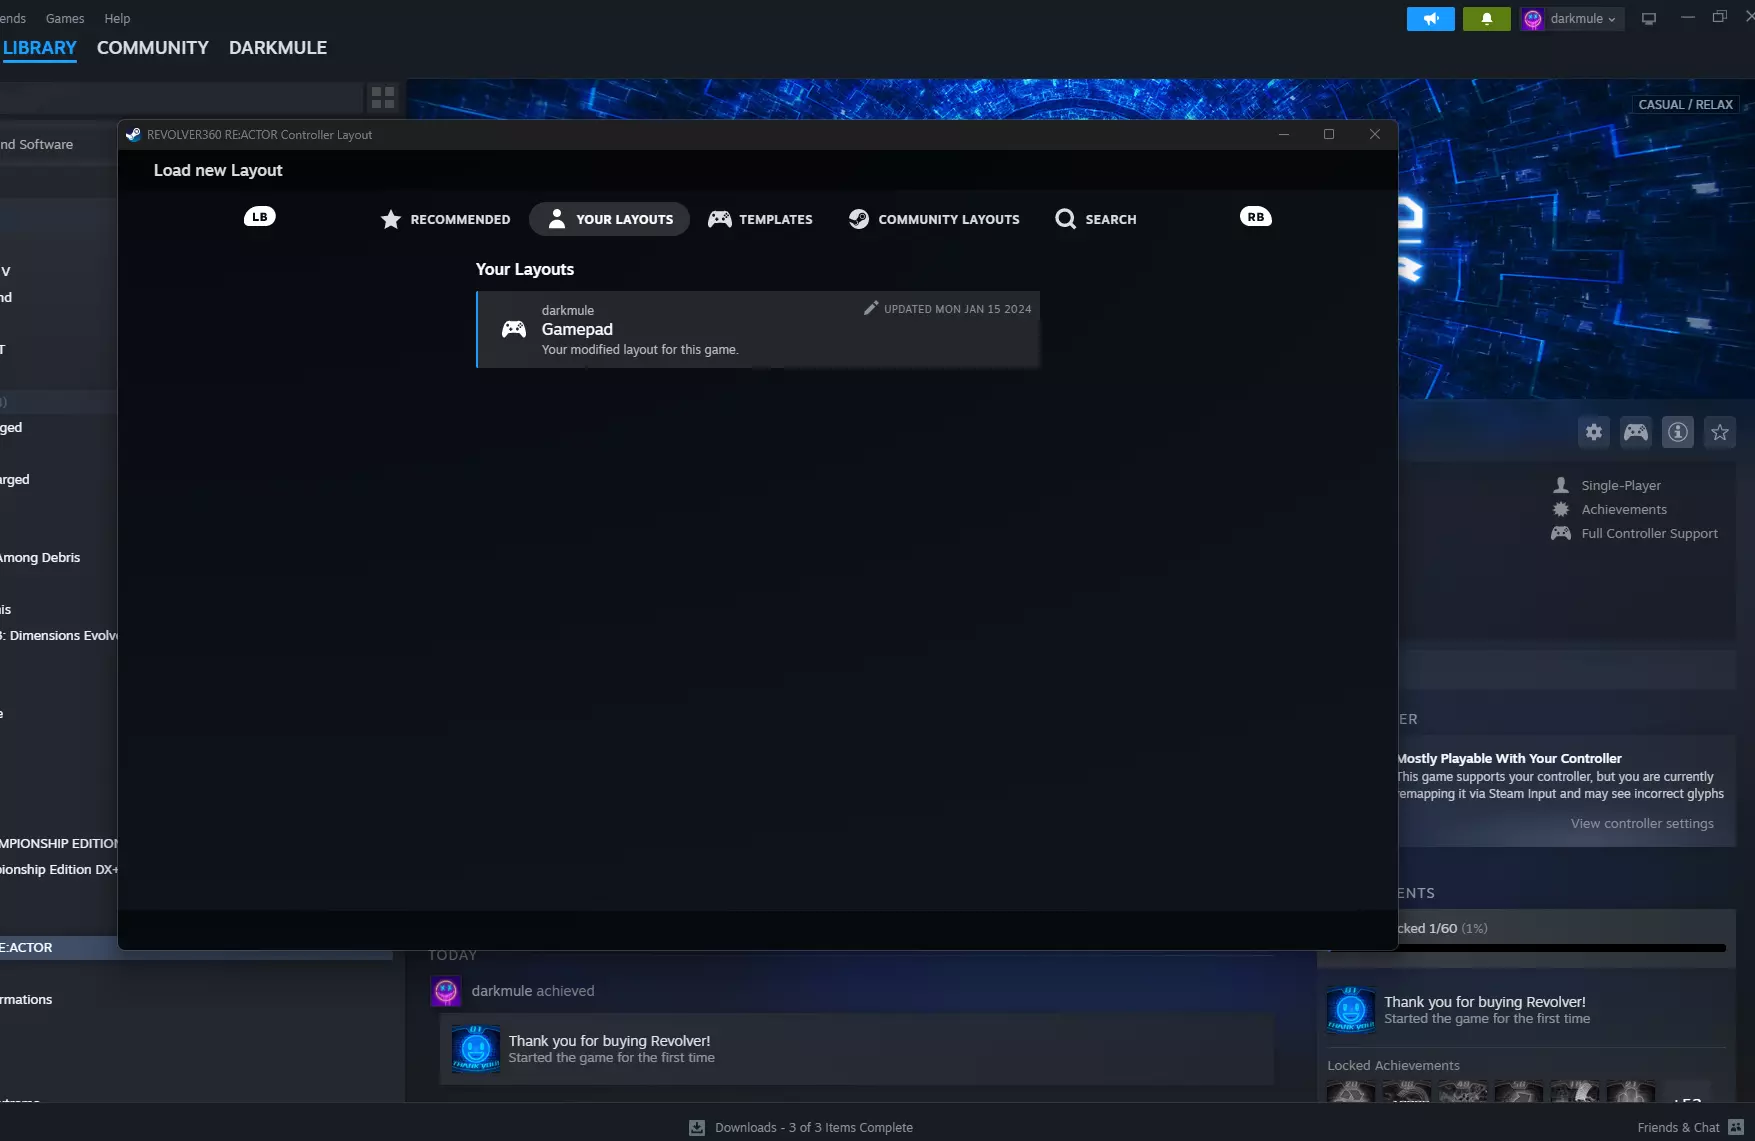Maximize the Controller Layout window

(x=1329, y=135)
